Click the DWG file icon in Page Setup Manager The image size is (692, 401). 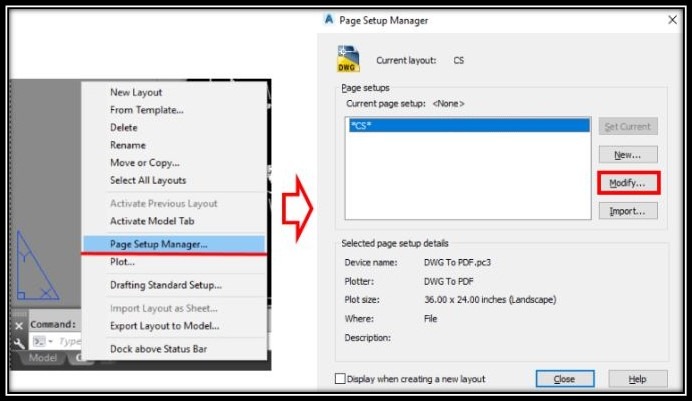(x=348, y=59)
